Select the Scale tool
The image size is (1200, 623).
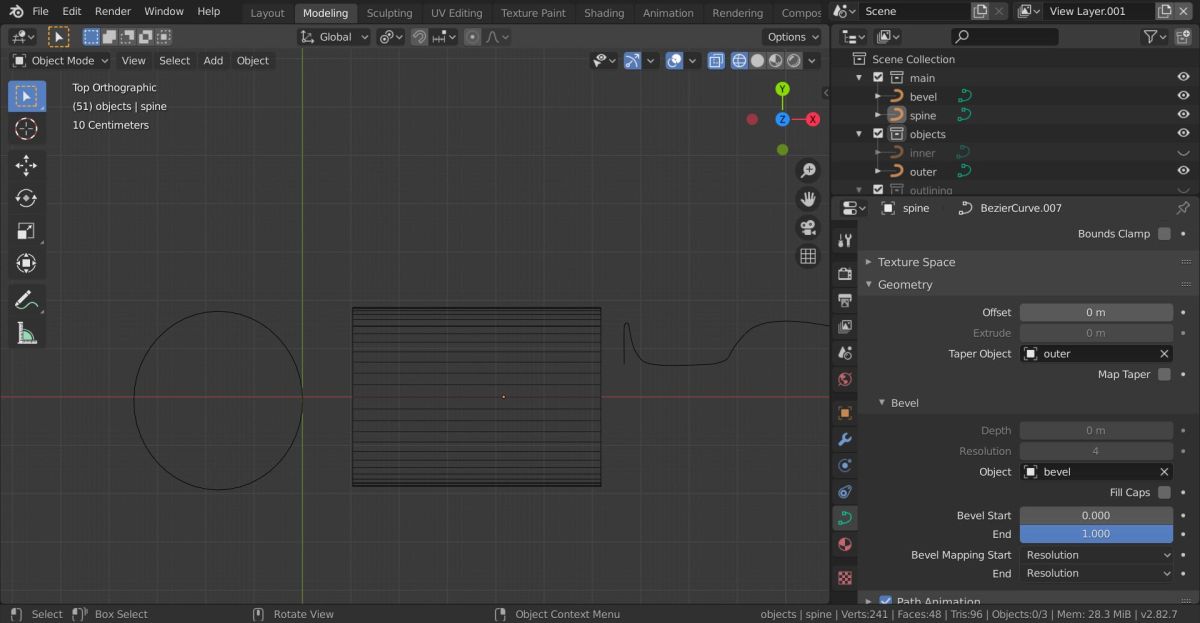(x=26, y=231)
